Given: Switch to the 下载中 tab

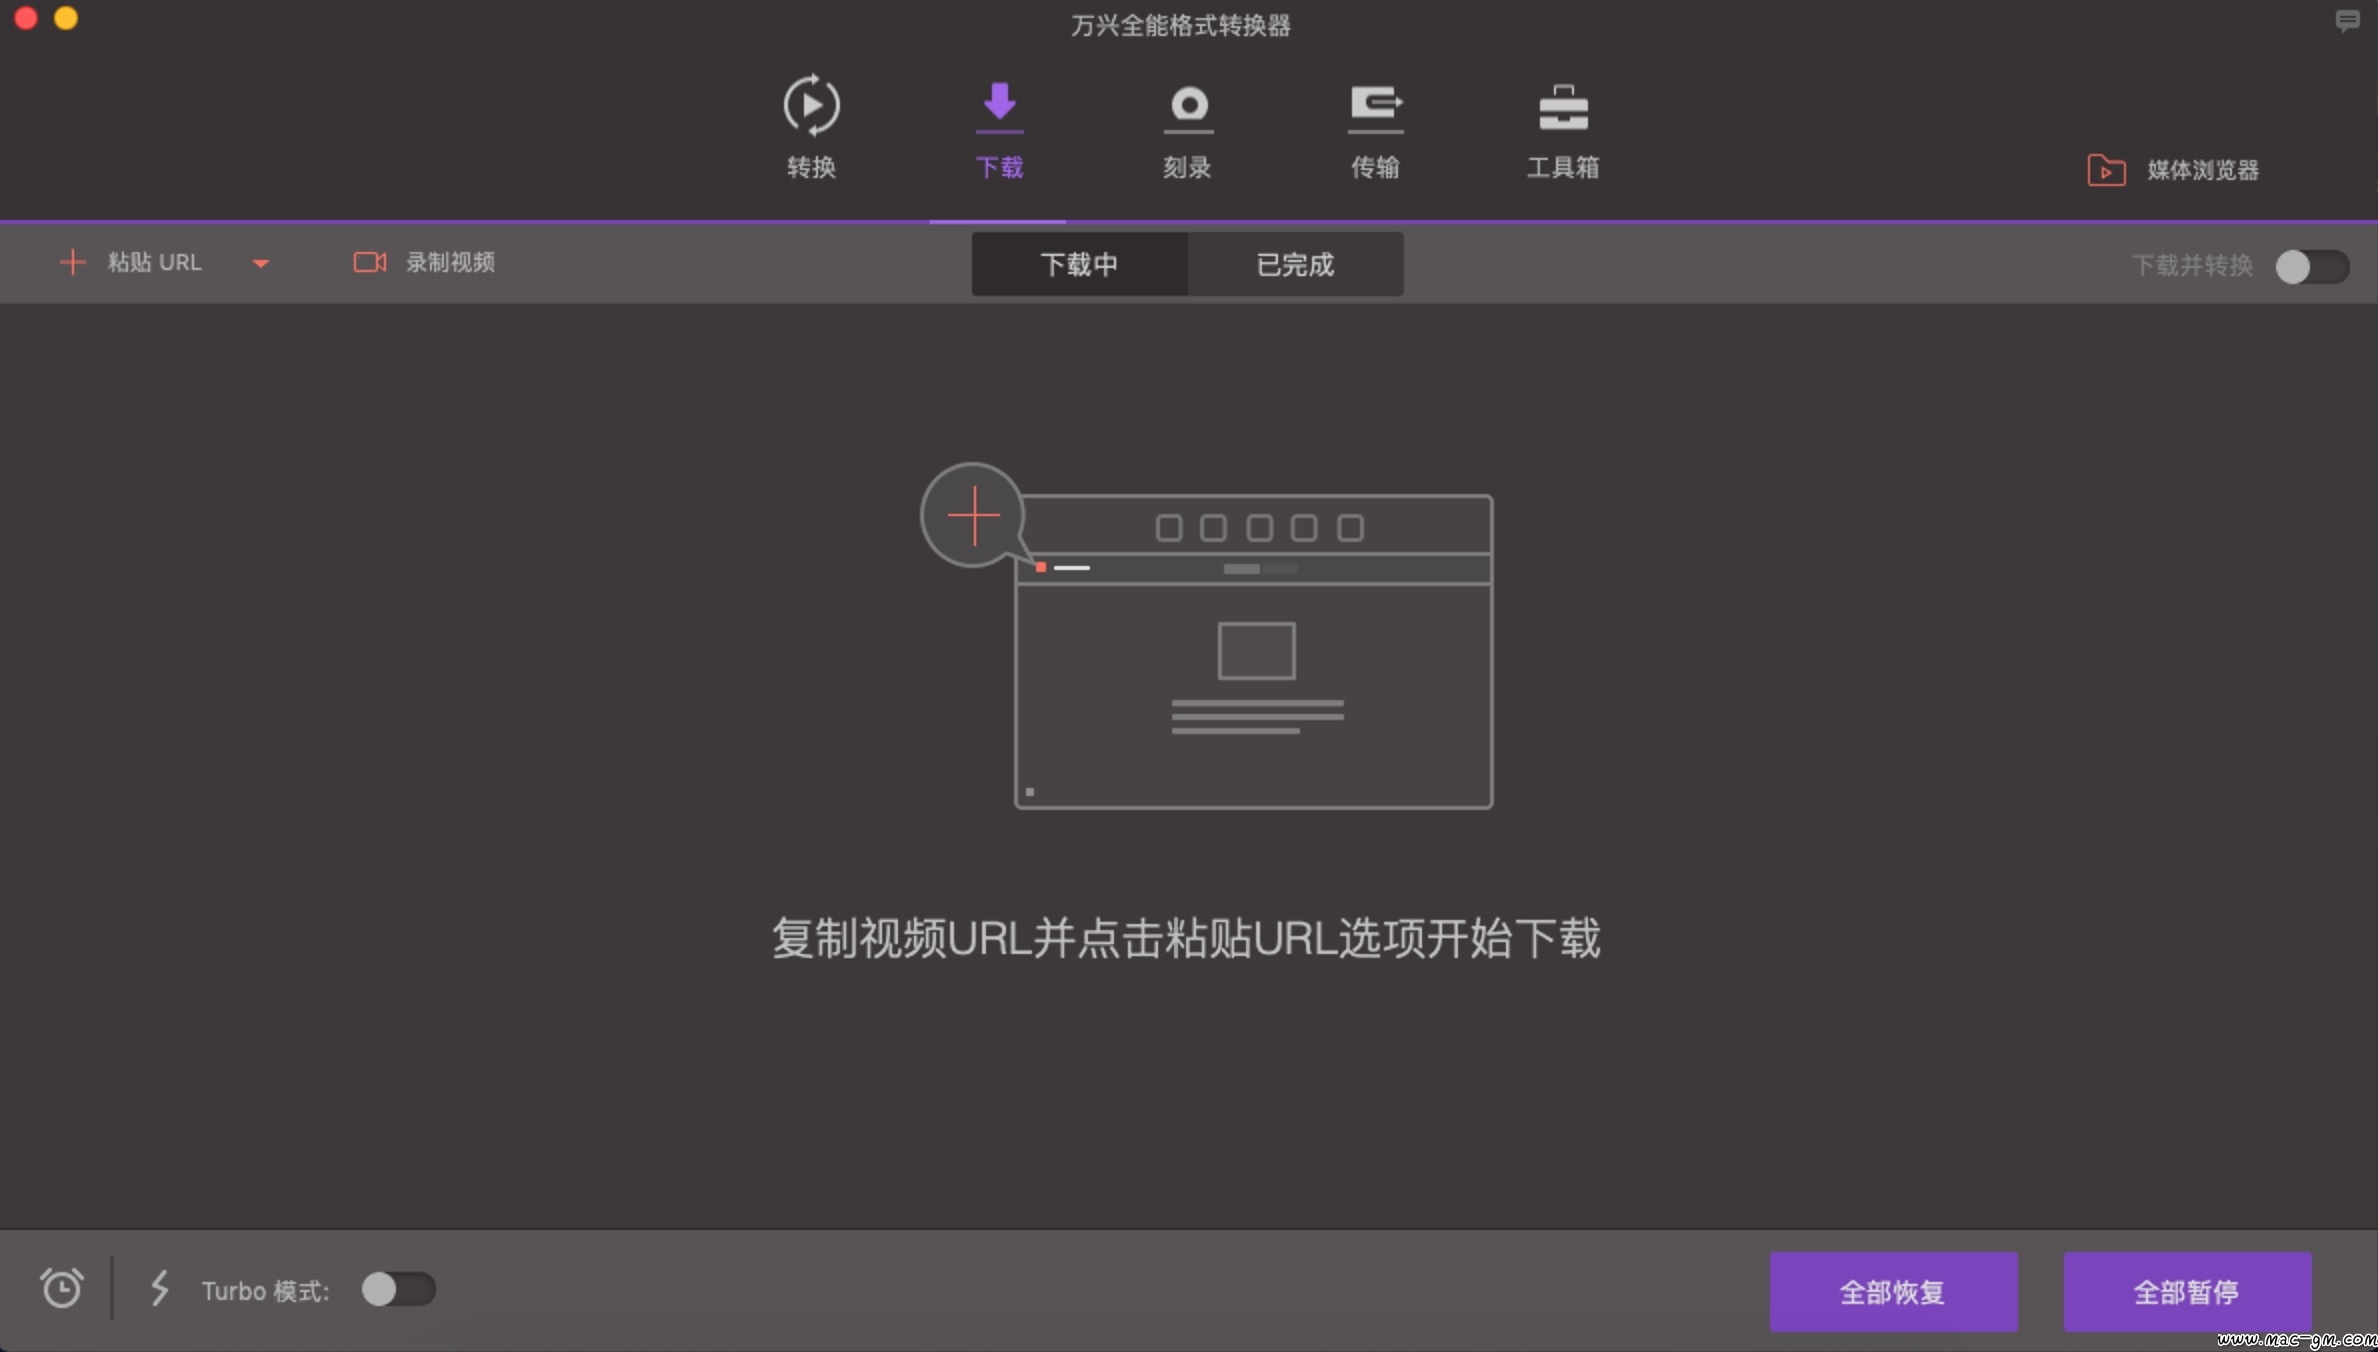Looking at the screenshot, I should click(1079, 264).
